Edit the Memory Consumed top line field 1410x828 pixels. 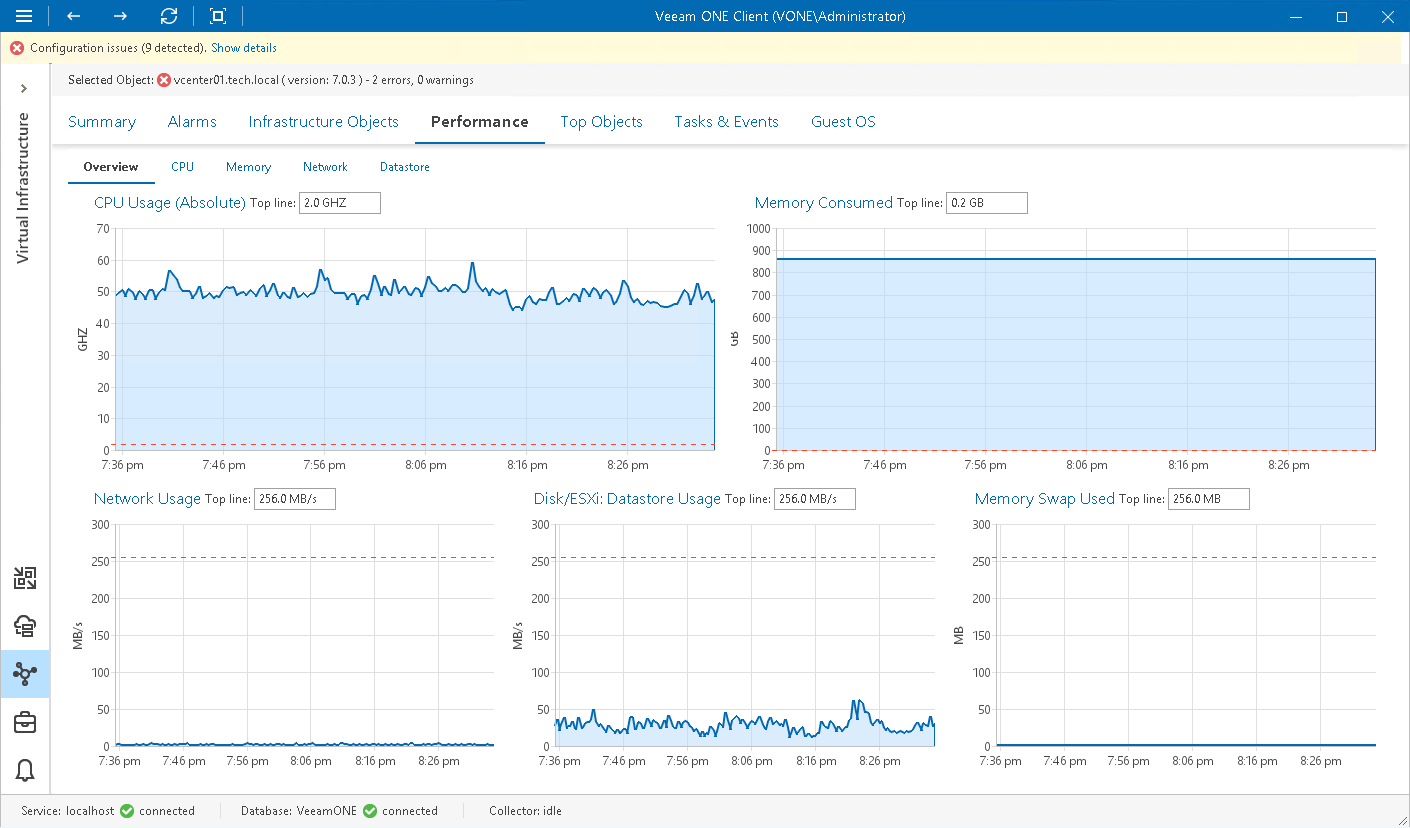click(x=987, y=203)
